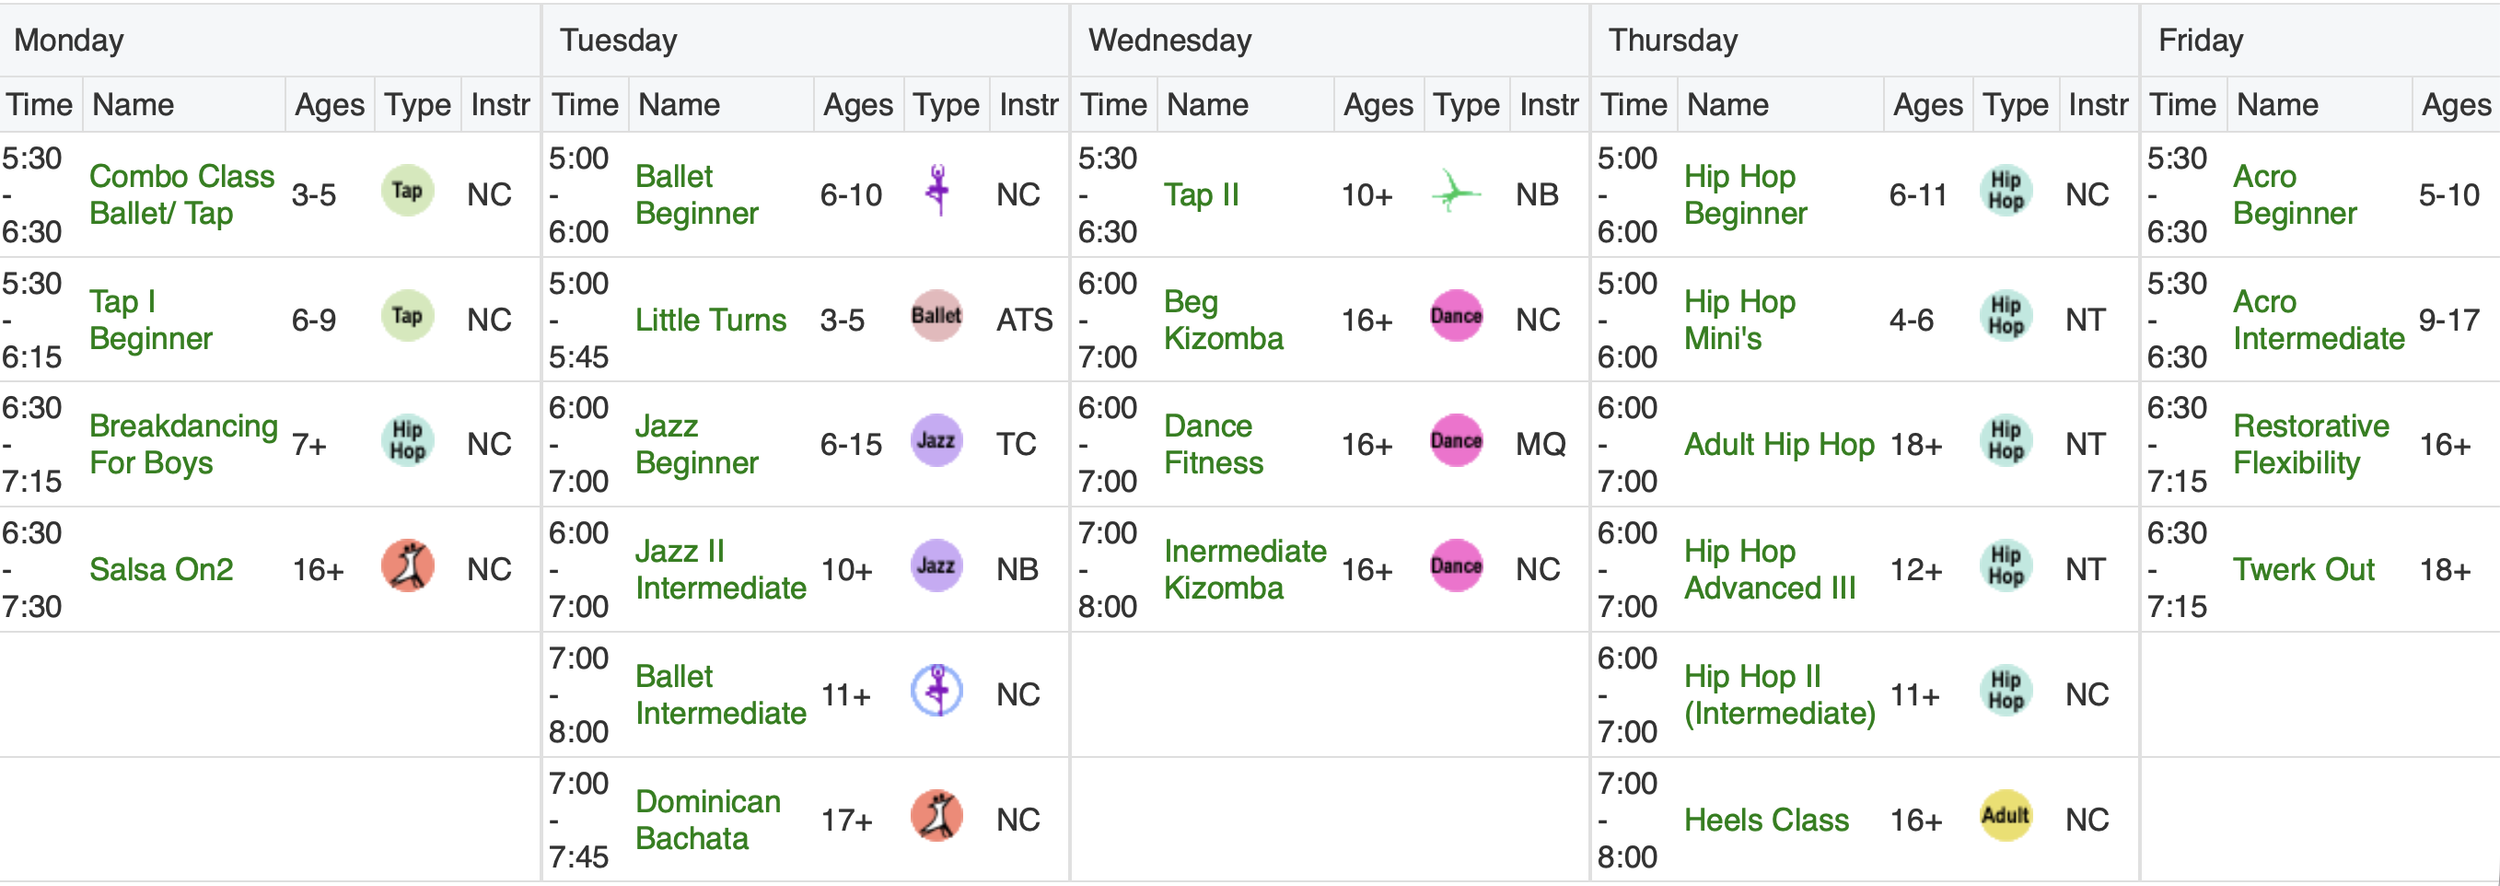Open the Twerk Out class link
The height and width of the screenshot is (886, 2500).
2303,569
